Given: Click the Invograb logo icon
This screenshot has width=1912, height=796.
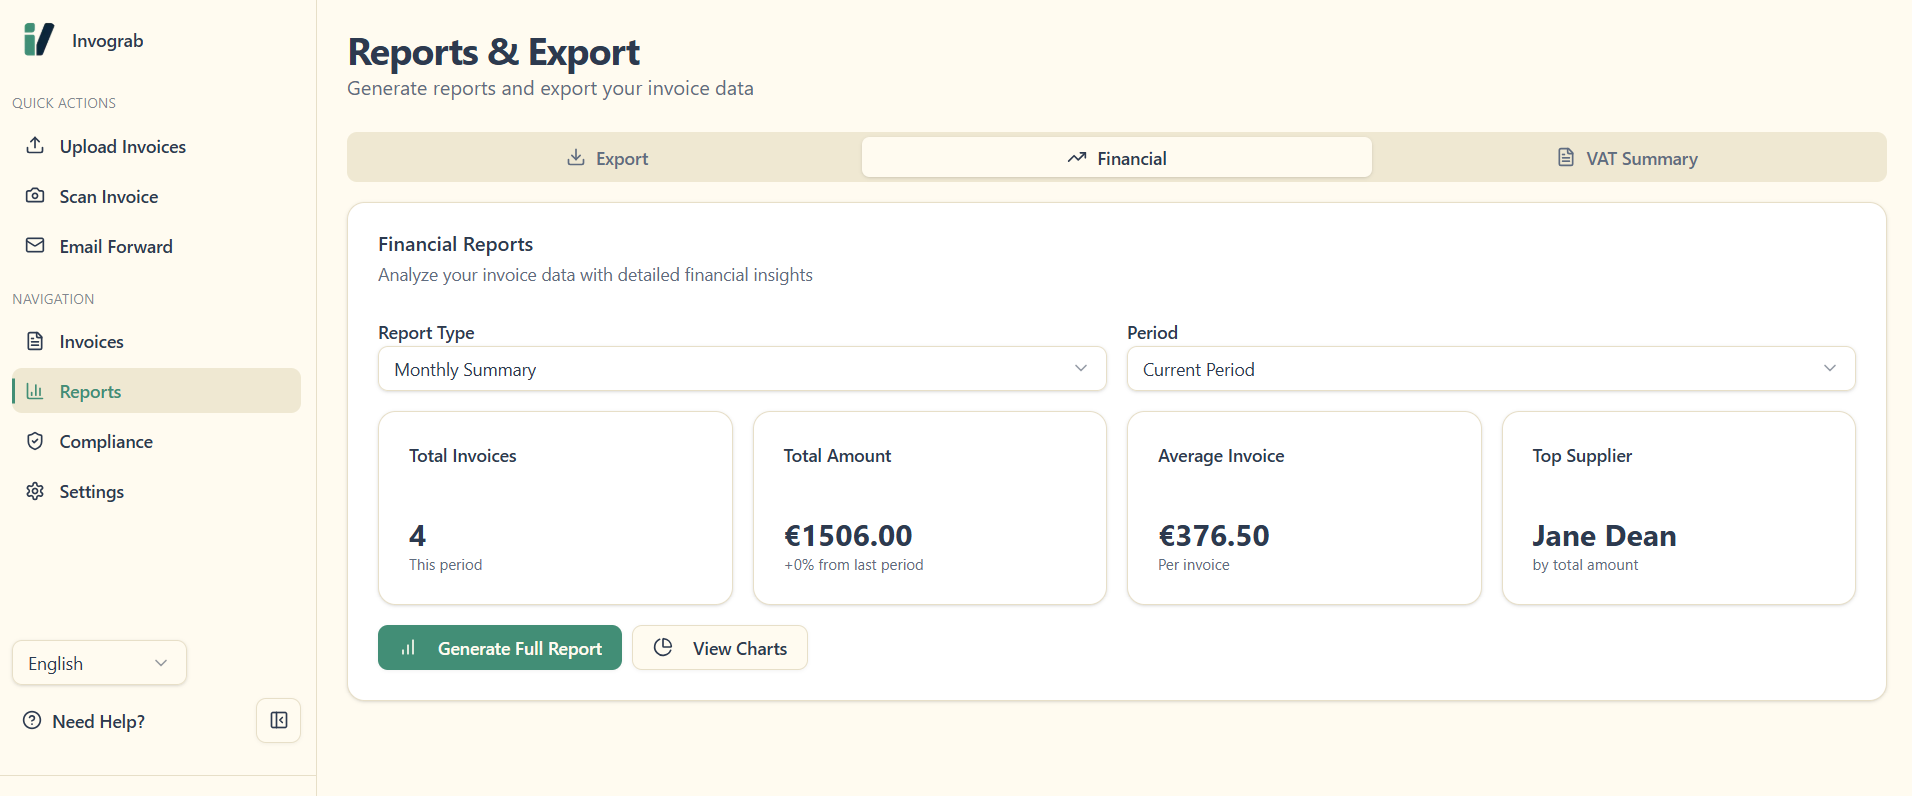Looking at the screenshot, I should [38, 40].
